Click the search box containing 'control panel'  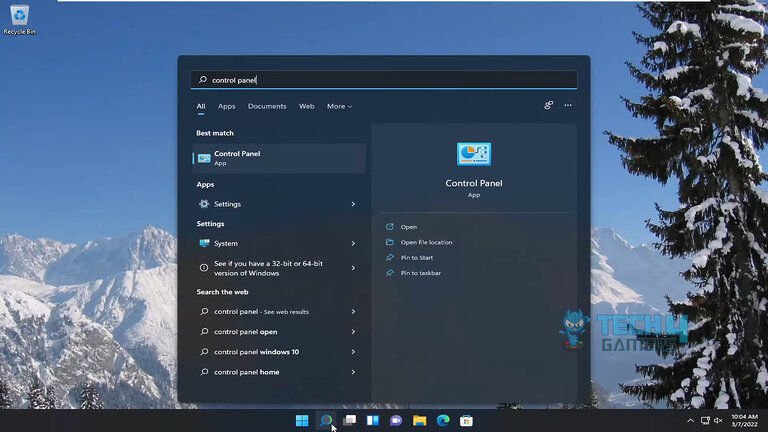[383, 80]
